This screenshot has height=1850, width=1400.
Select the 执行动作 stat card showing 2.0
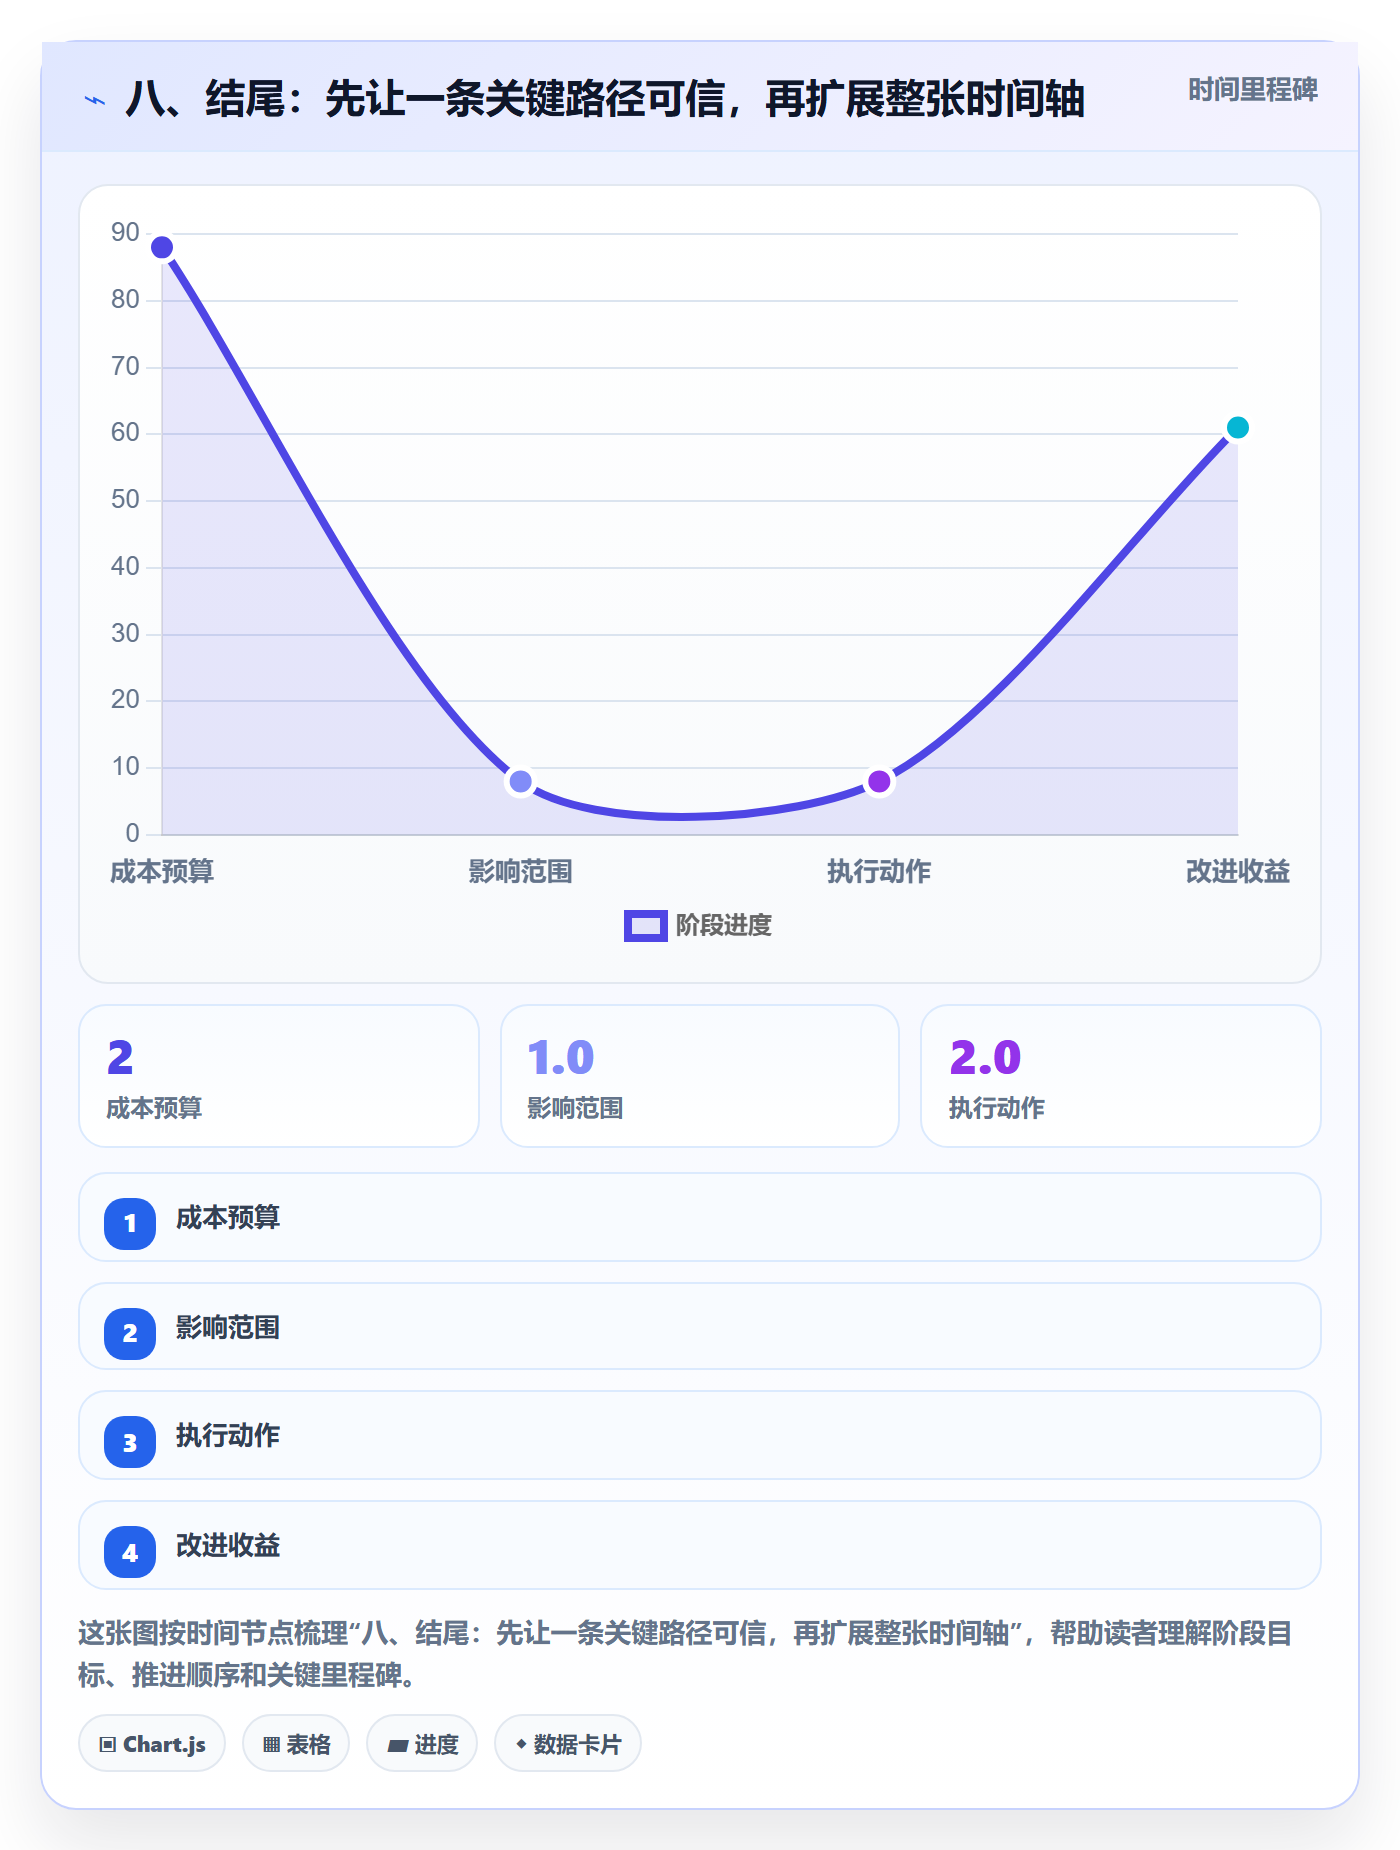point(1121,1076)
